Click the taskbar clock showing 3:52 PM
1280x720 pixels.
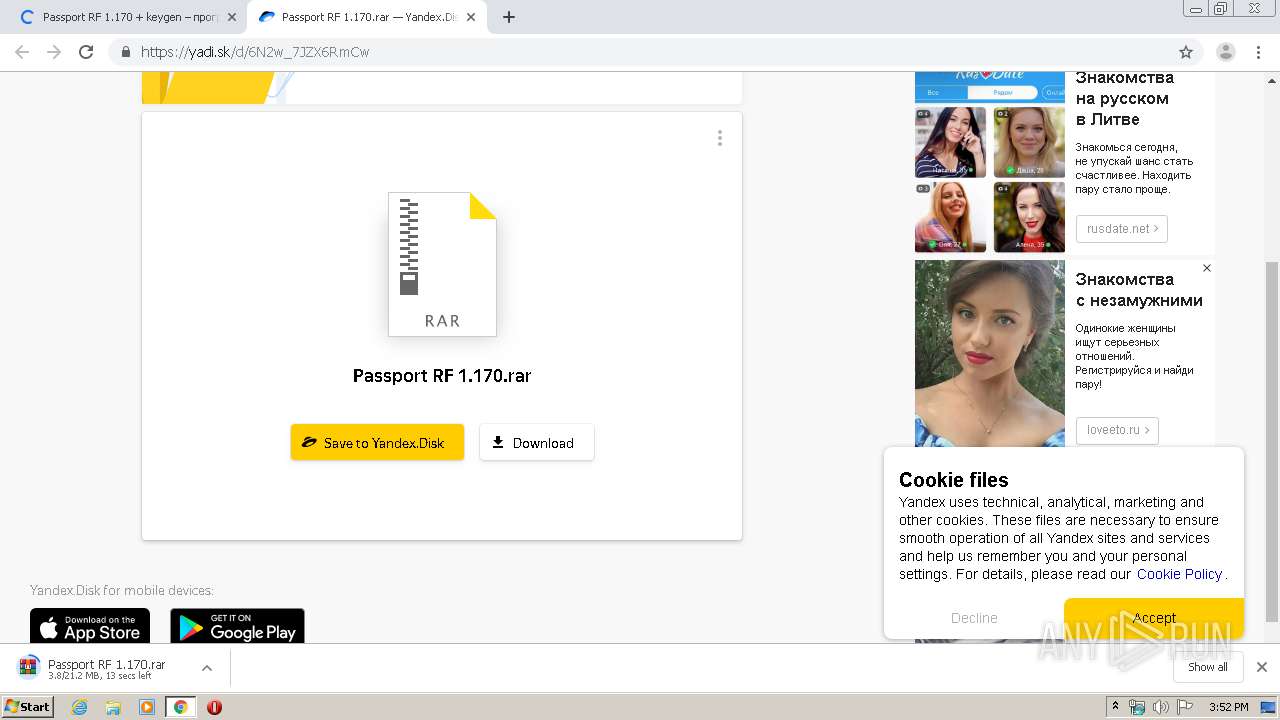tap(1229, 707)
